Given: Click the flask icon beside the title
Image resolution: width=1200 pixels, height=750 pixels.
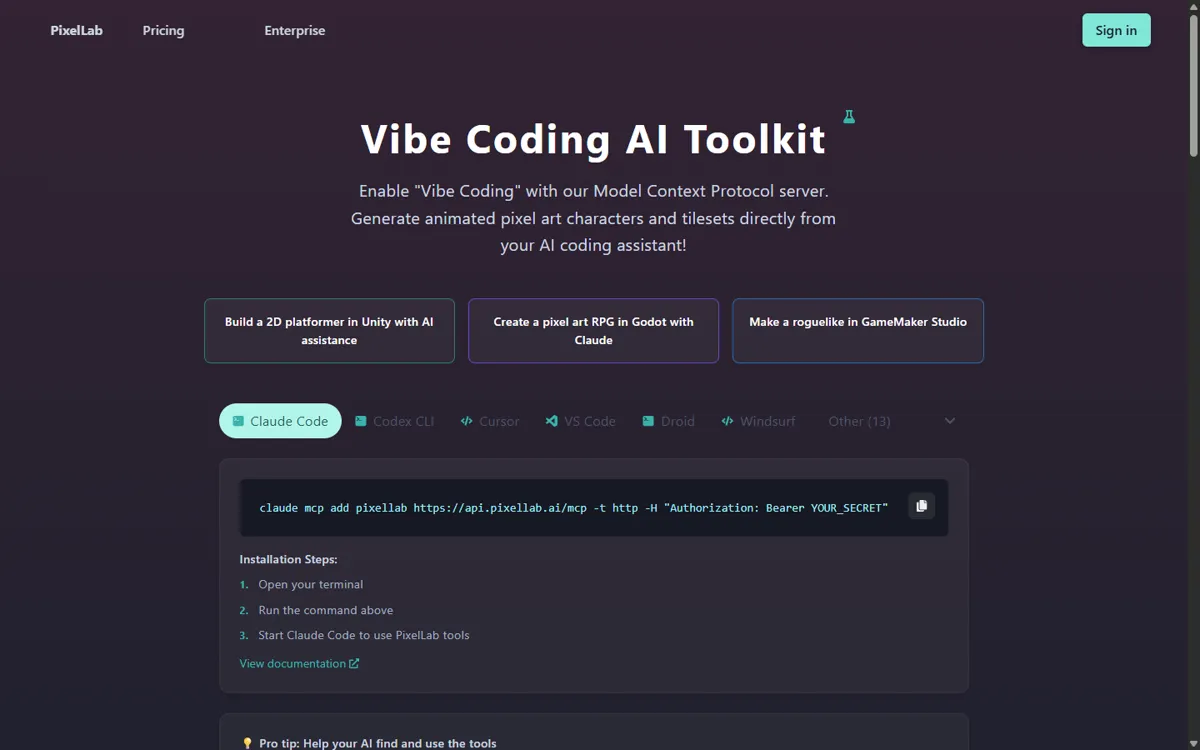Looking at the screenshot, I should (849, 117).
